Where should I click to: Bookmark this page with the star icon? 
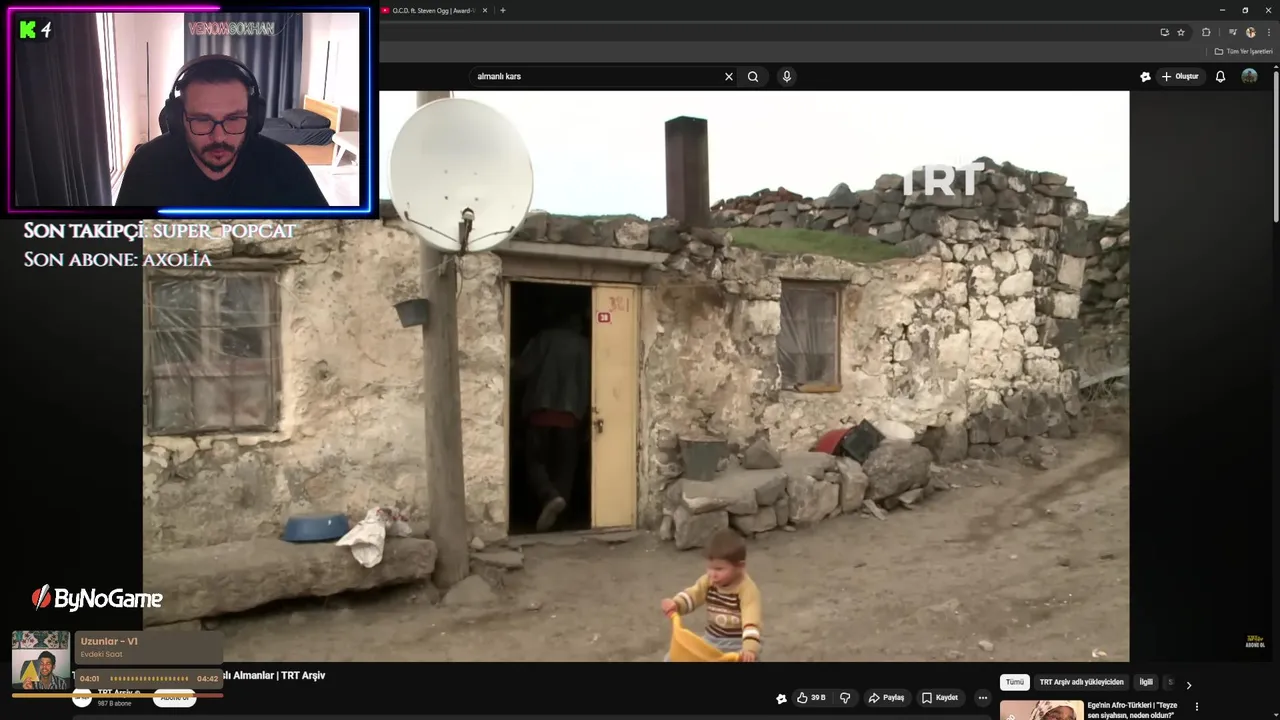[x=1180, y=32]
